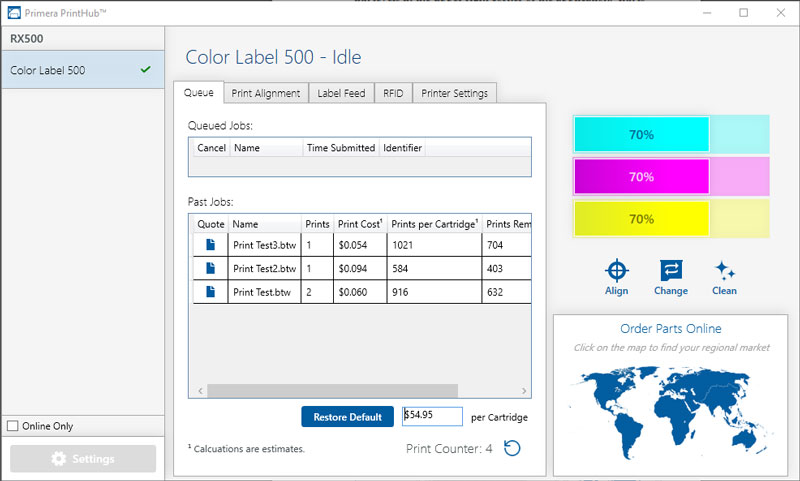This screenshot has width=800, height=481.
Task: Click the Primera PrintHub app icon
Action: (x=14, y=13)
